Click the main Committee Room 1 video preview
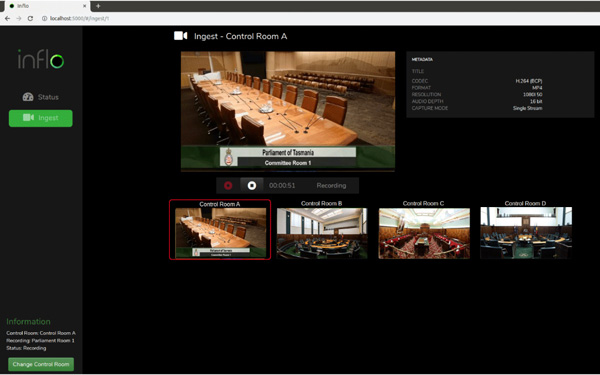The height and width of the screenshot is (375, 600). 288,111
